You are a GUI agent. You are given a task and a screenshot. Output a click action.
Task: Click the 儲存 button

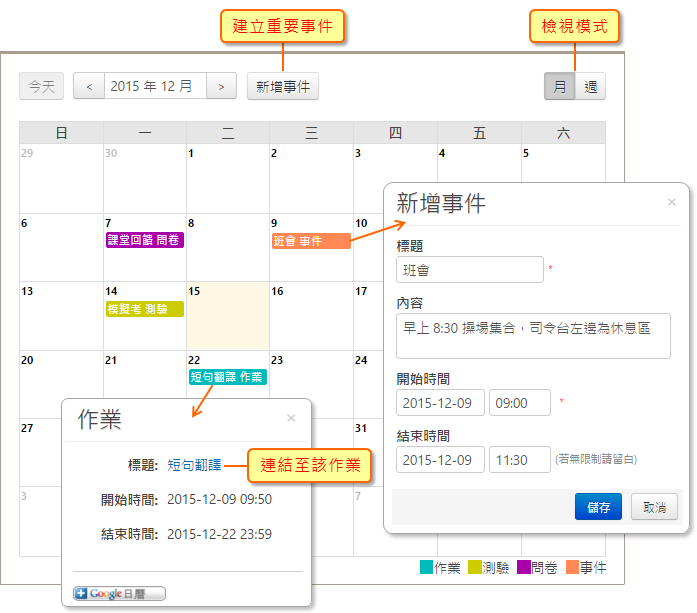coord(598,507)
